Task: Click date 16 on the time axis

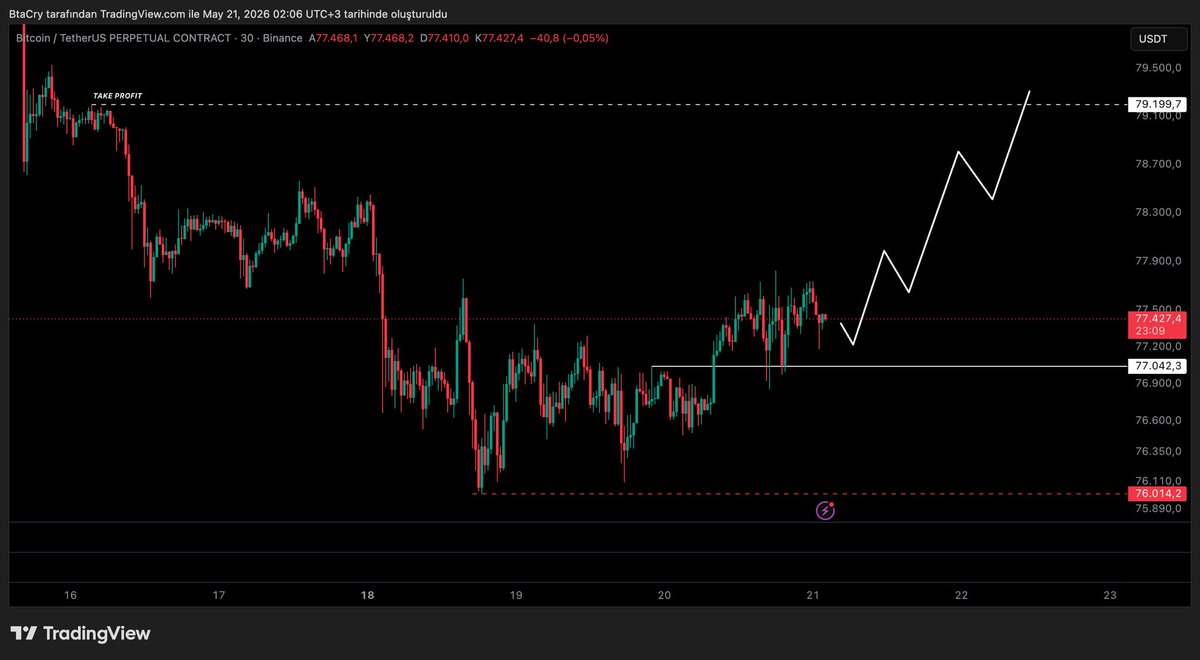Action: (70, 595)
